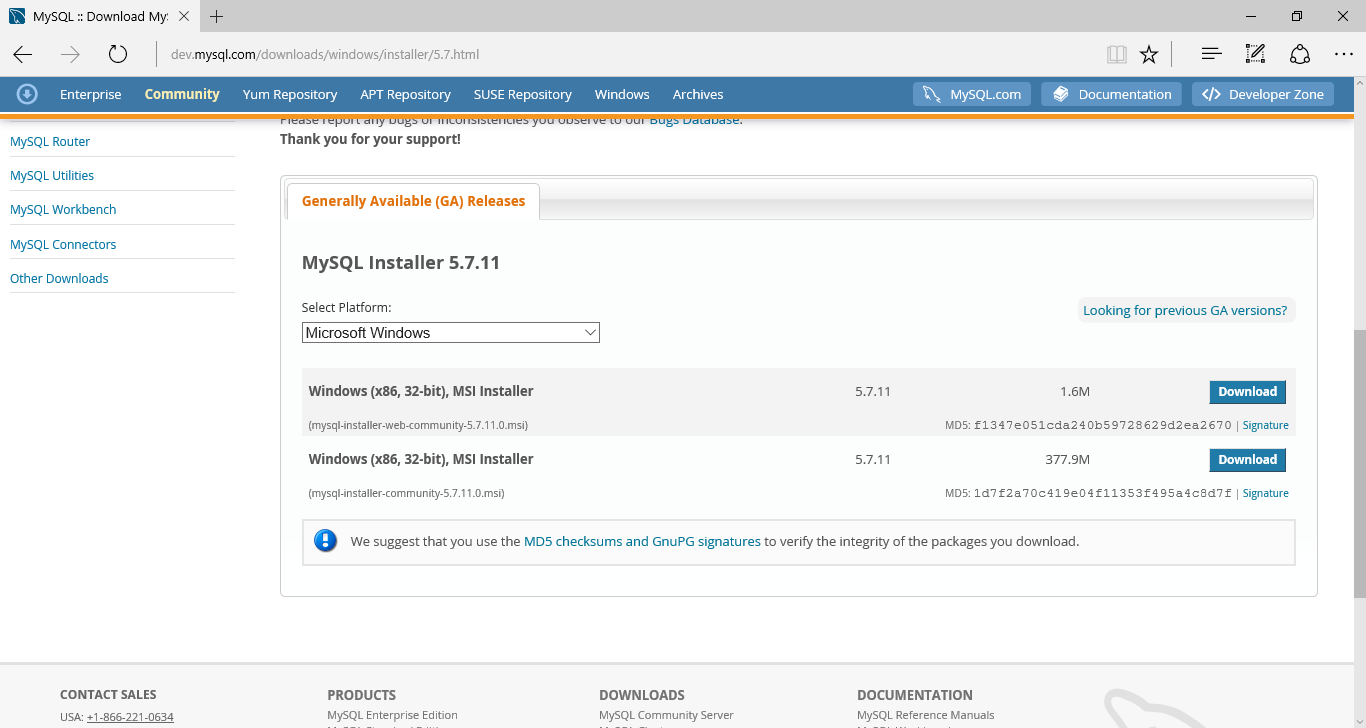Go to SUSE Repository nav item
This screenshot has width=1366, height=728.
click(x=523, y=94)
